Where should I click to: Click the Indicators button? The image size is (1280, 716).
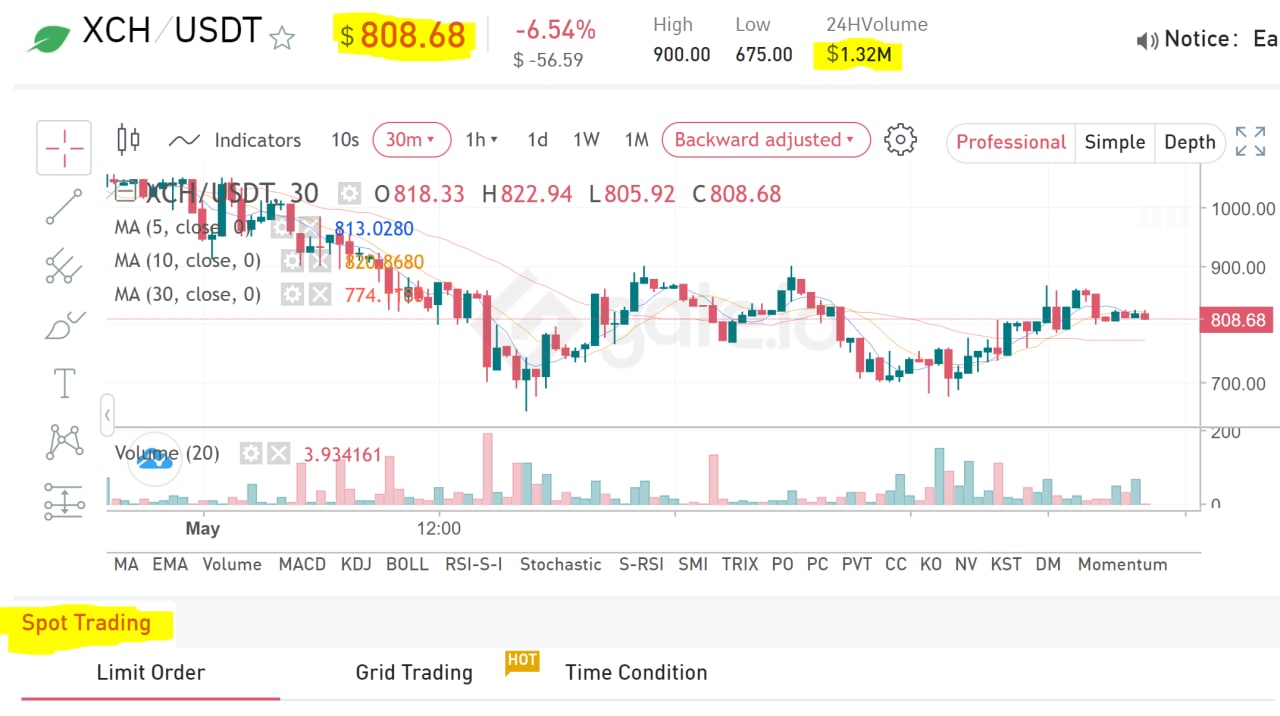point(236,140)
